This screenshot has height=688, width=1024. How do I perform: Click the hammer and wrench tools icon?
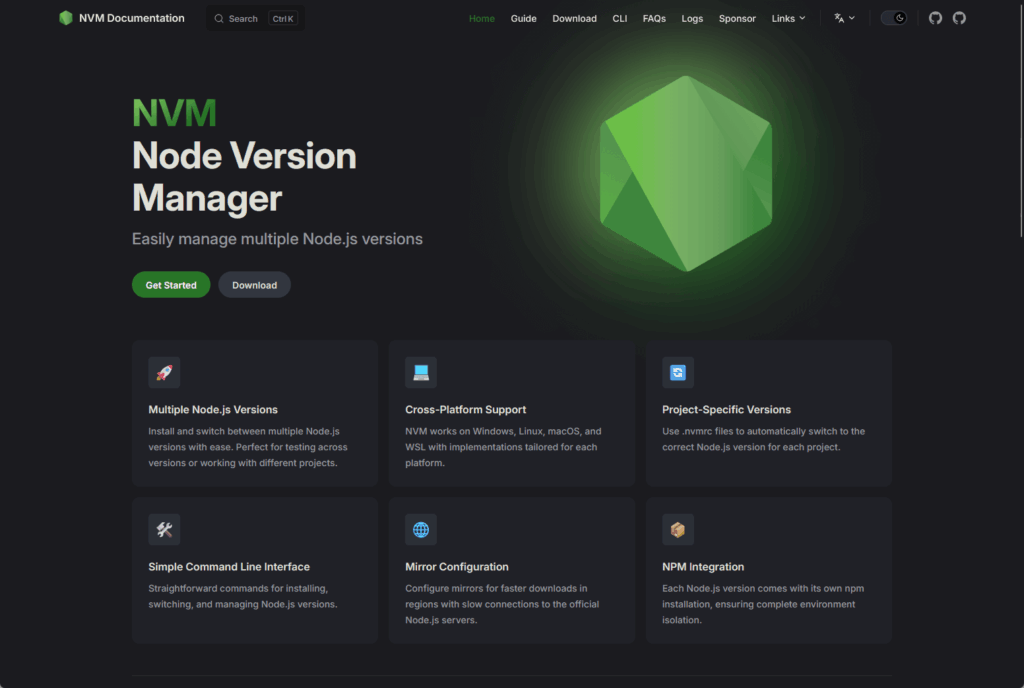164,529
